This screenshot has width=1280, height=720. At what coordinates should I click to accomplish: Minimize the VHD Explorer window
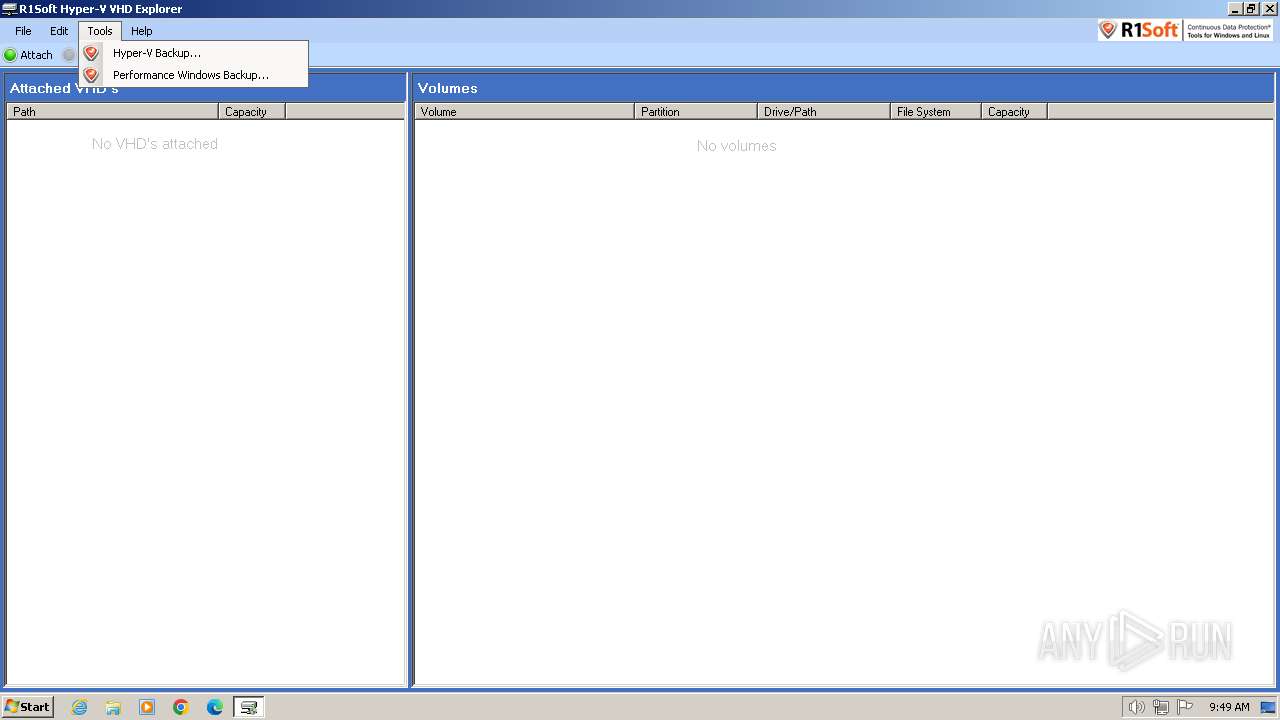click(x=1235, y=9)
